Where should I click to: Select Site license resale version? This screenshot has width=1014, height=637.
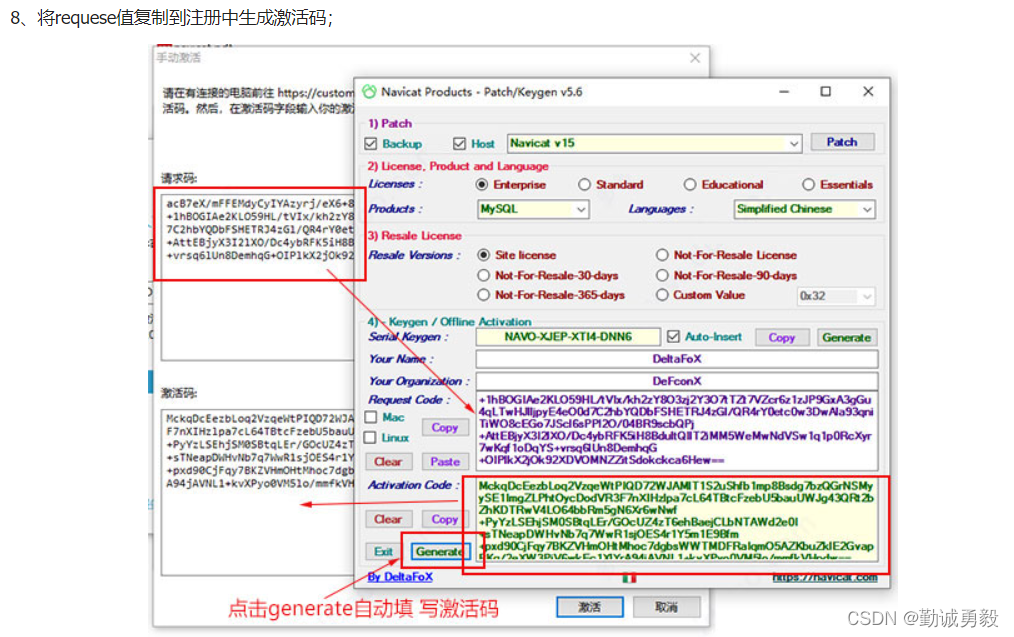483,255
